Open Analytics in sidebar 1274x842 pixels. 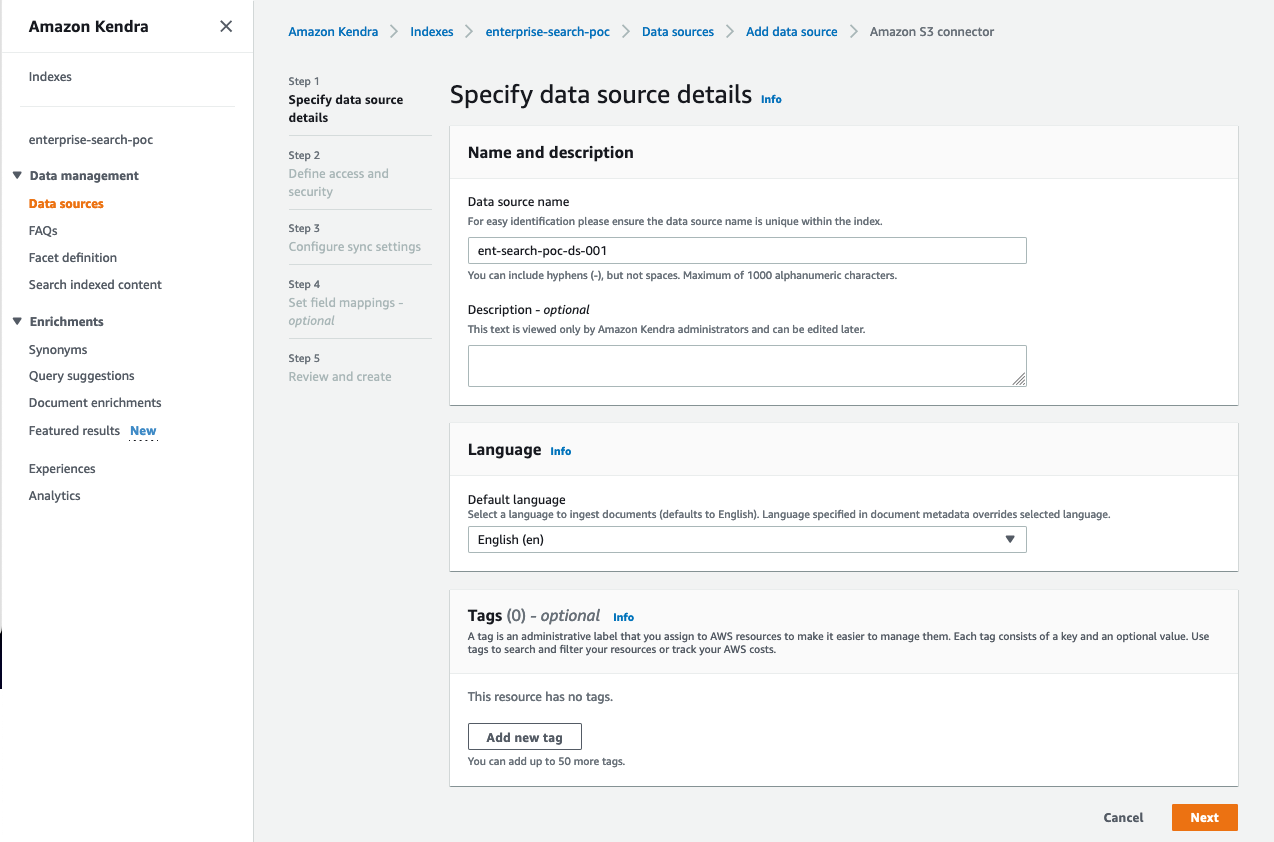point(55,496)
